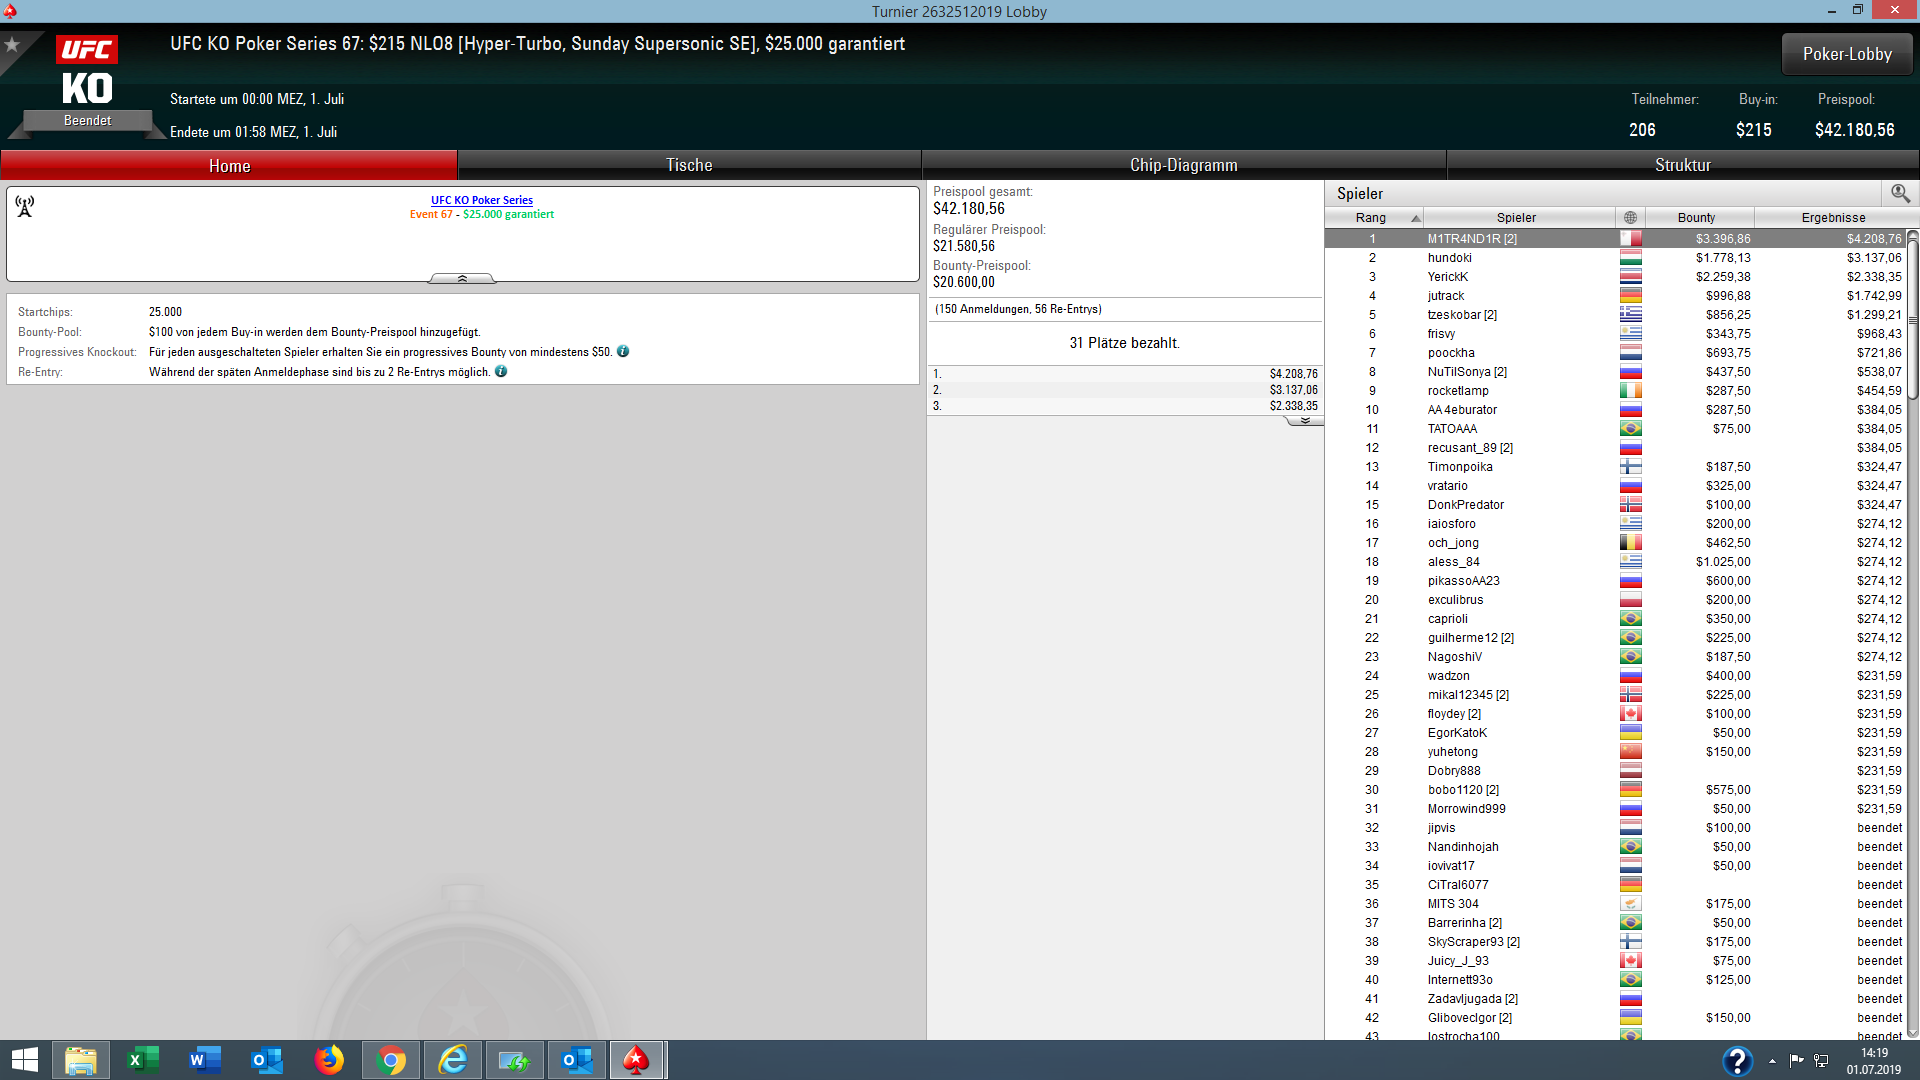Viewport: 1920px width, 1080px height.
Task: Collapse the tournament banner panel
Action: 462,279
